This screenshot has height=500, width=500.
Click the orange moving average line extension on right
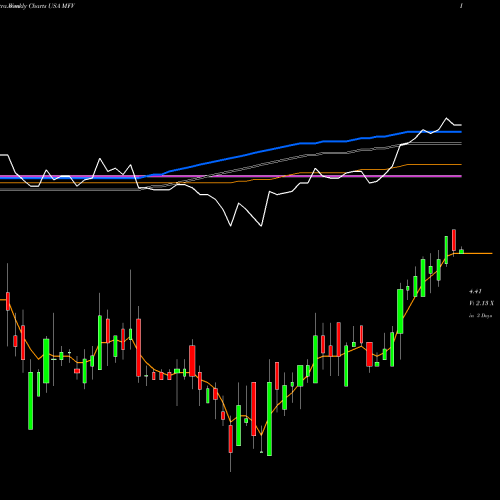(478, 254)
